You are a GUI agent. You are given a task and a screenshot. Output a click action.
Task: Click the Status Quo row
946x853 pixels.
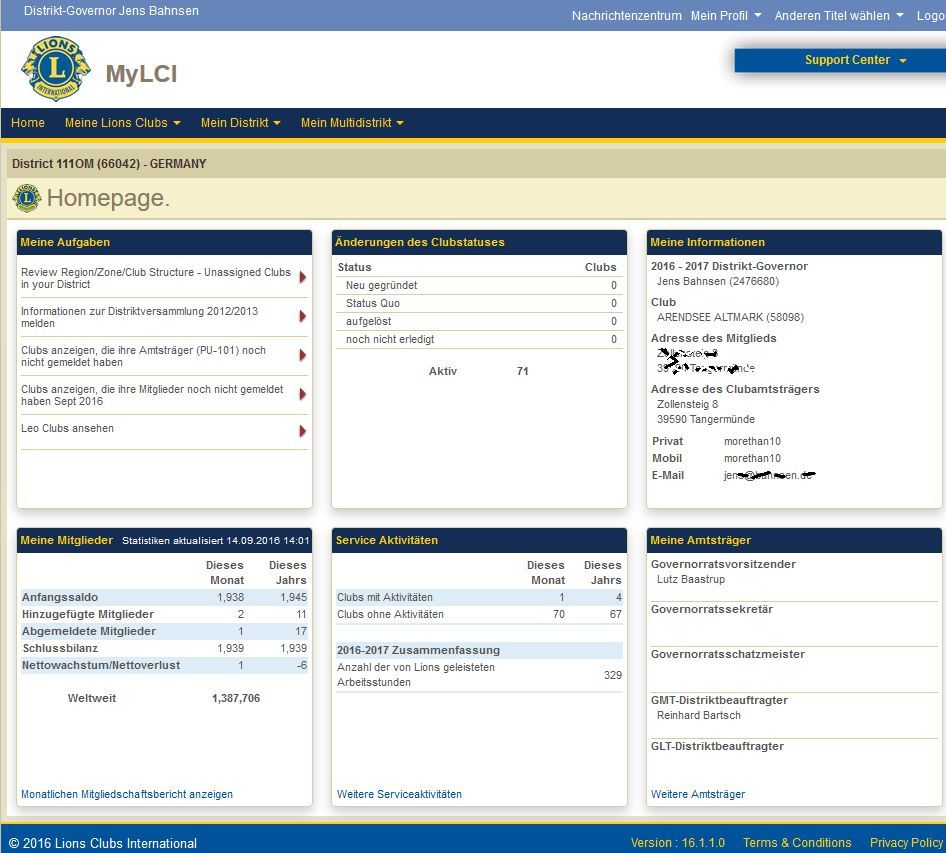pyautogui.click(x=479, y=303)
